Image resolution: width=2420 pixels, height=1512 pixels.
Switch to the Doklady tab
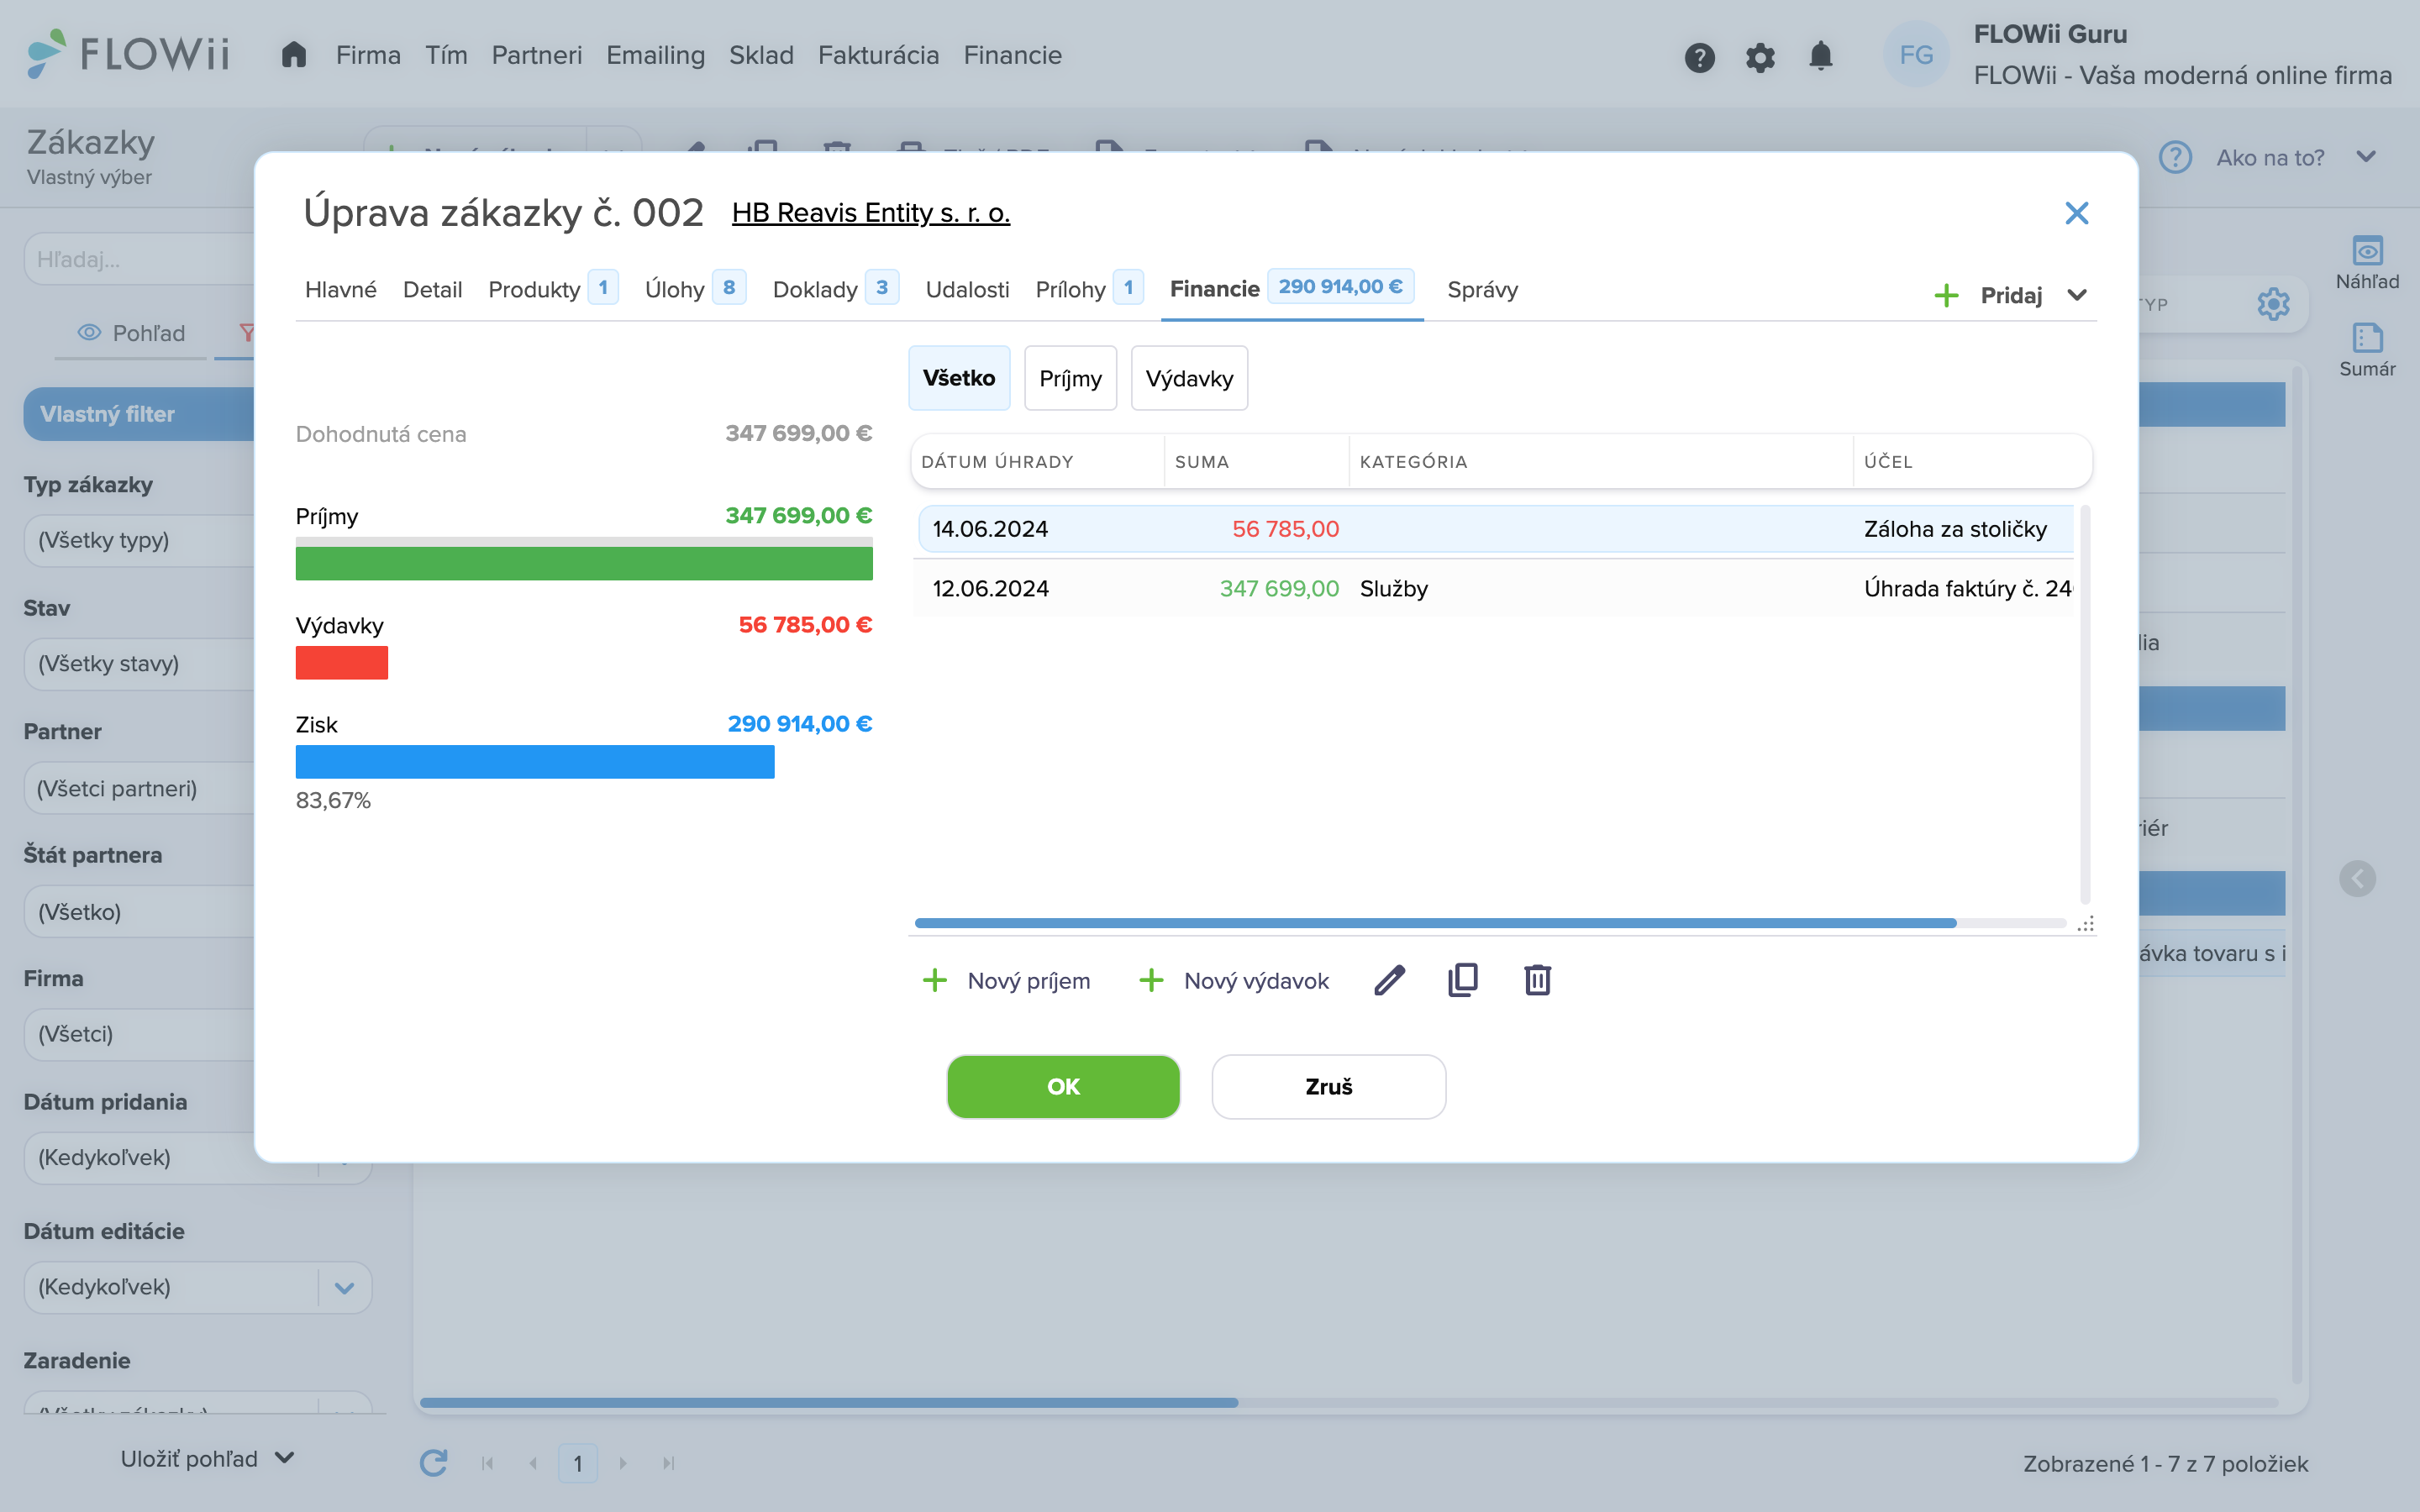coord(835,290)
